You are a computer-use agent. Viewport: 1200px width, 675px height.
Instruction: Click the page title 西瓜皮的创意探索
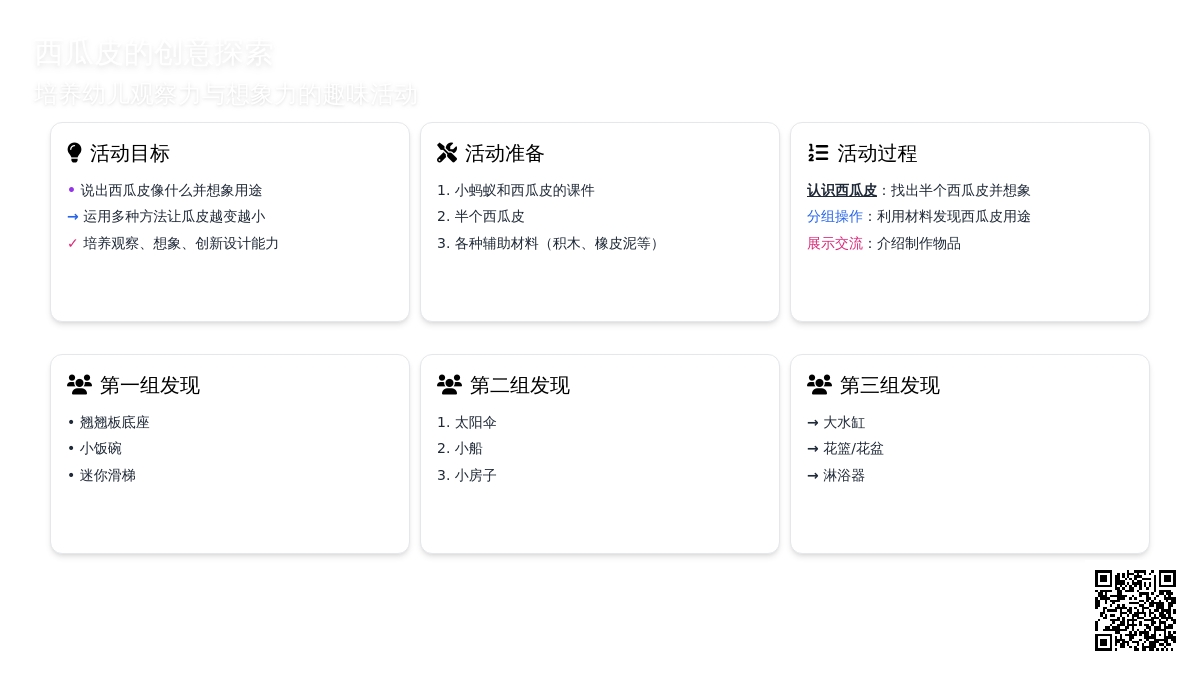pos(154,54)
